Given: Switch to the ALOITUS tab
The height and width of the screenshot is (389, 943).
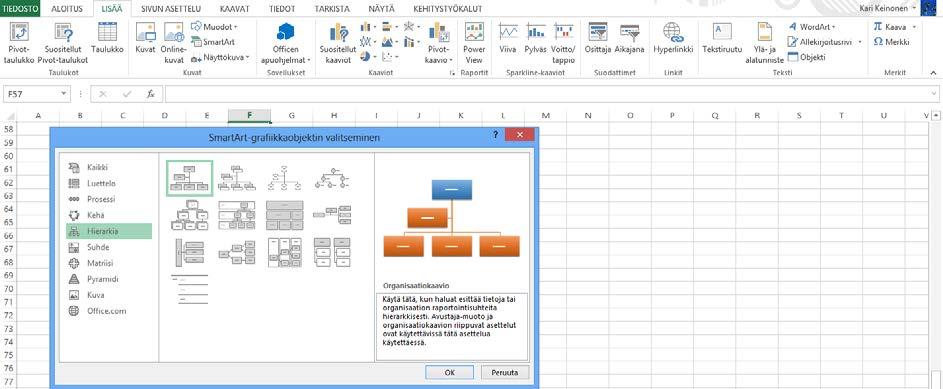Looking at the screenshot, I should 67,9.
